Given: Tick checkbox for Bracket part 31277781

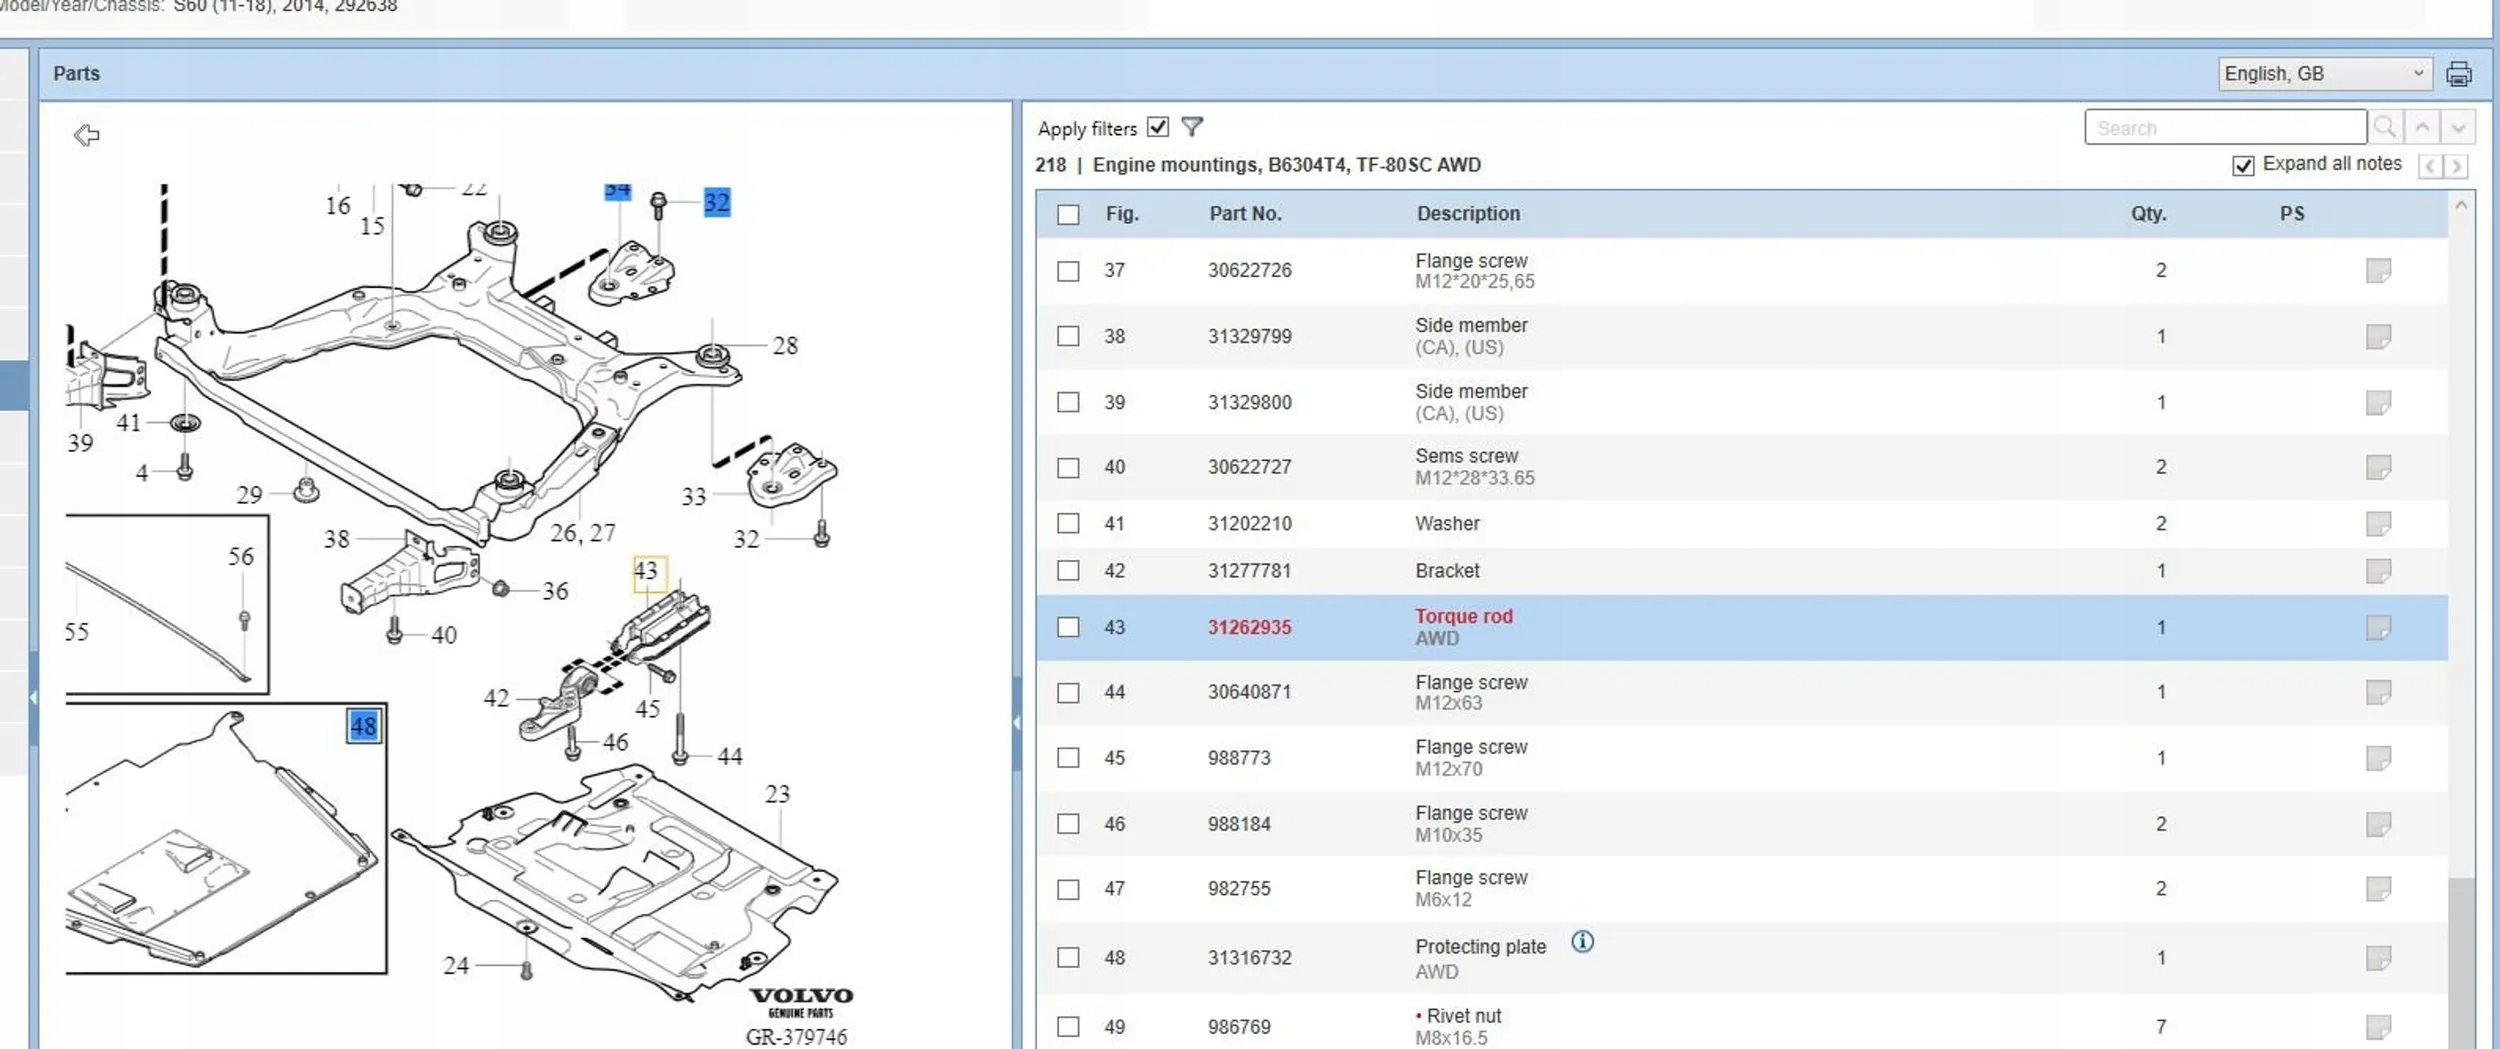Looking at the screenshot, I should [1068, 570].
